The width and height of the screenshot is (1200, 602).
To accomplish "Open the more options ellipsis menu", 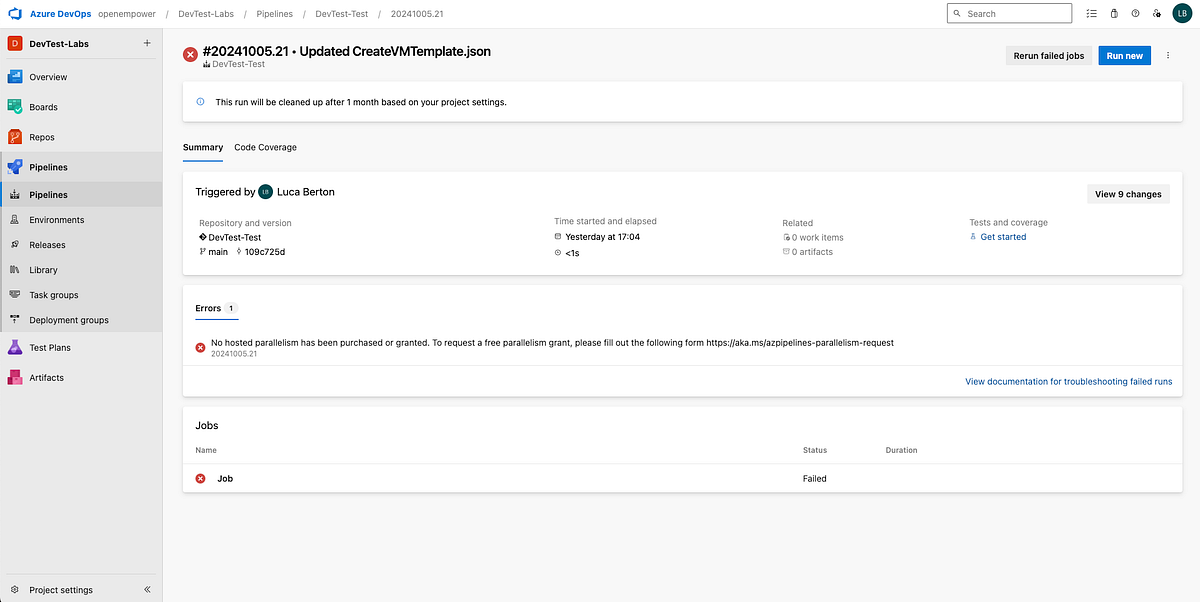I will 1167,55.
